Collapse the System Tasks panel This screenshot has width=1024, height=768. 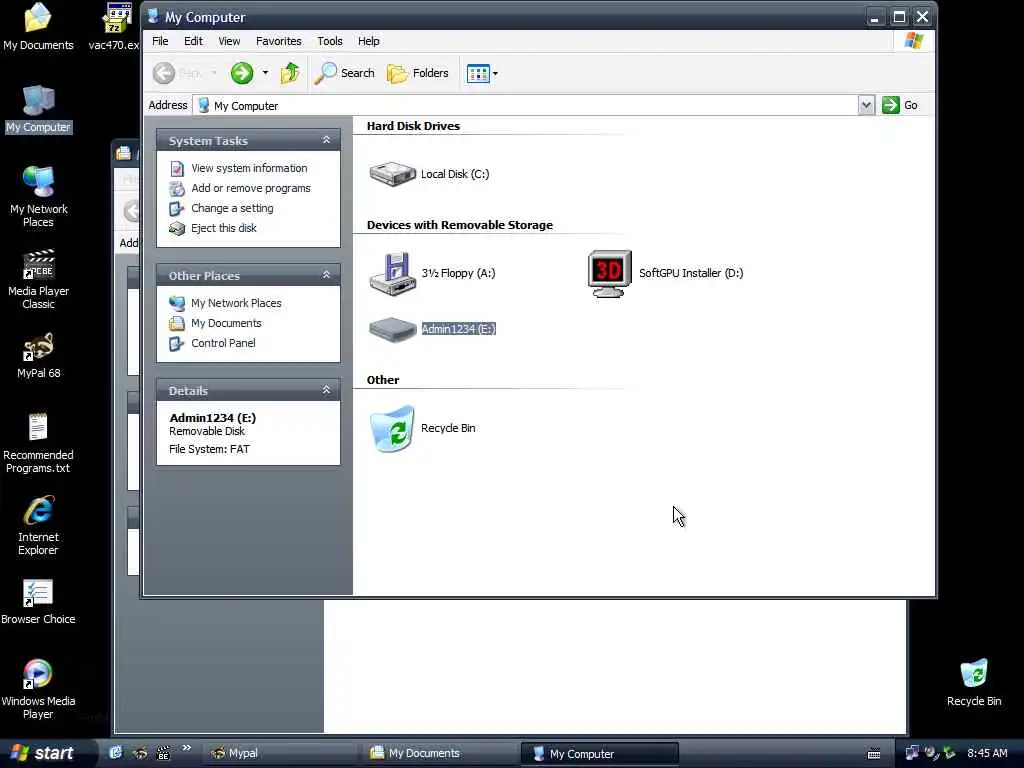pyautogui.click(x=326, y=140)
